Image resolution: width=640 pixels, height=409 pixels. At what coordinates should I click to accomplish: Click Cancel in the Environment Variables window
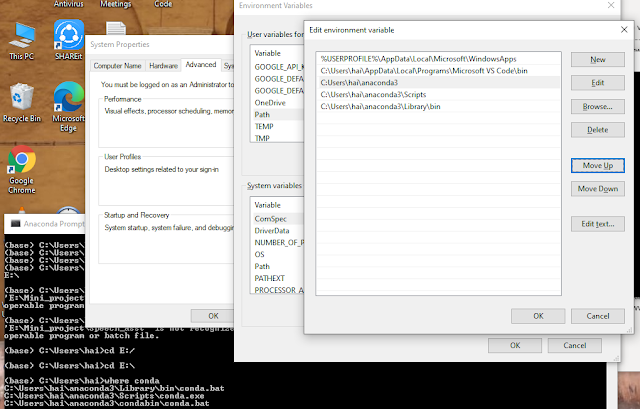pos(575,345)
